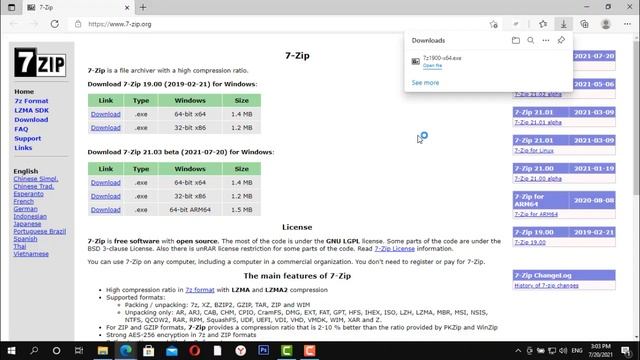Switch language to German
The width and height of the screenshot is (640, 360).
[25, 209]
